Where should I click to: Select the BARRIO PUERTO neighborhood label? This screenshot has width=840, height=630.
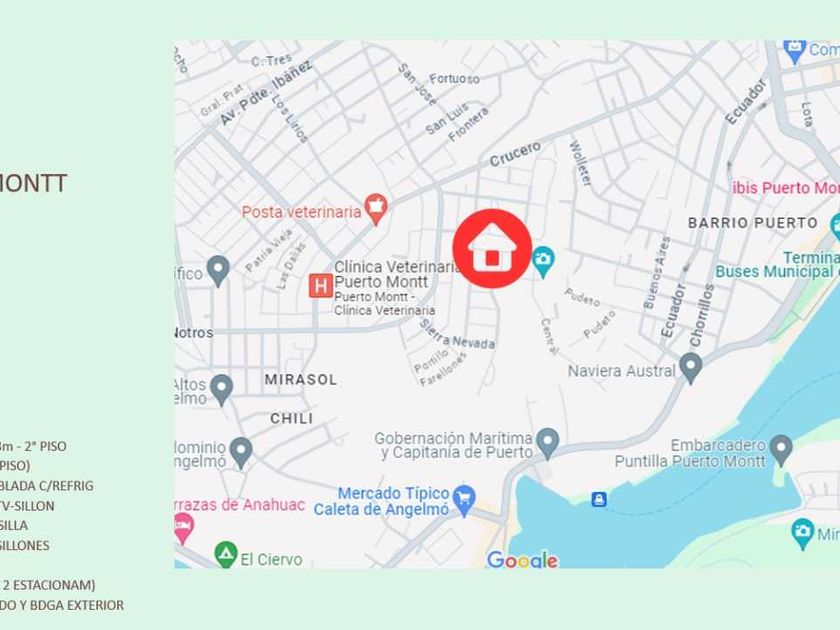753,223
